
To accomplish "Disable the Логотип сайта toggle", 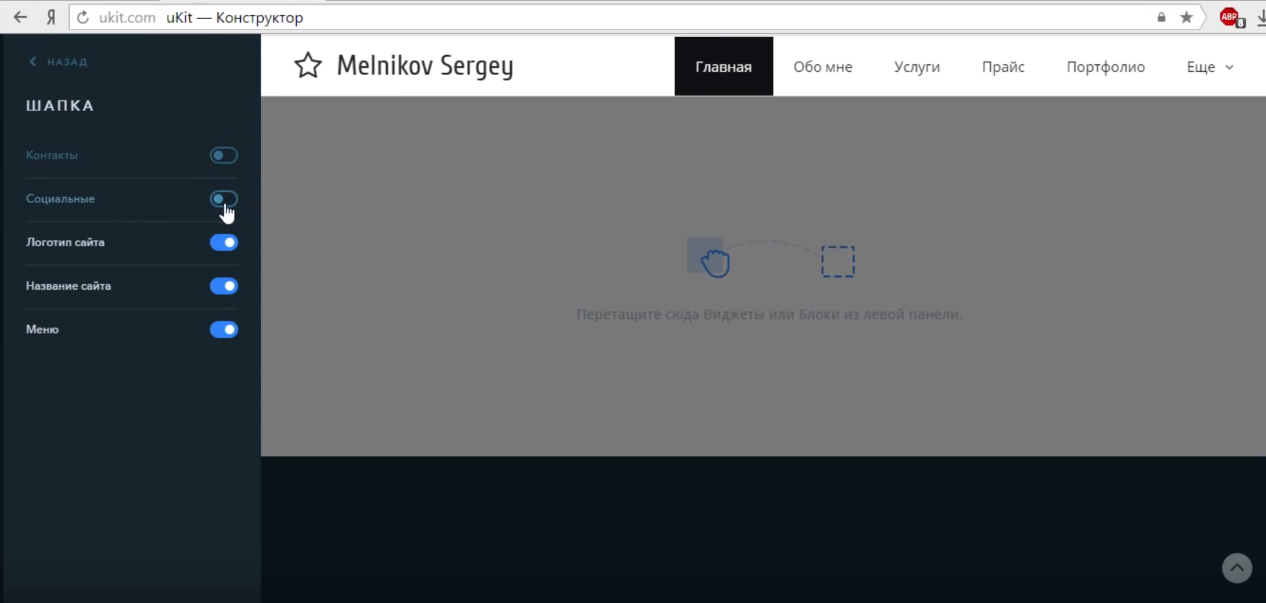I will (223, 242).
